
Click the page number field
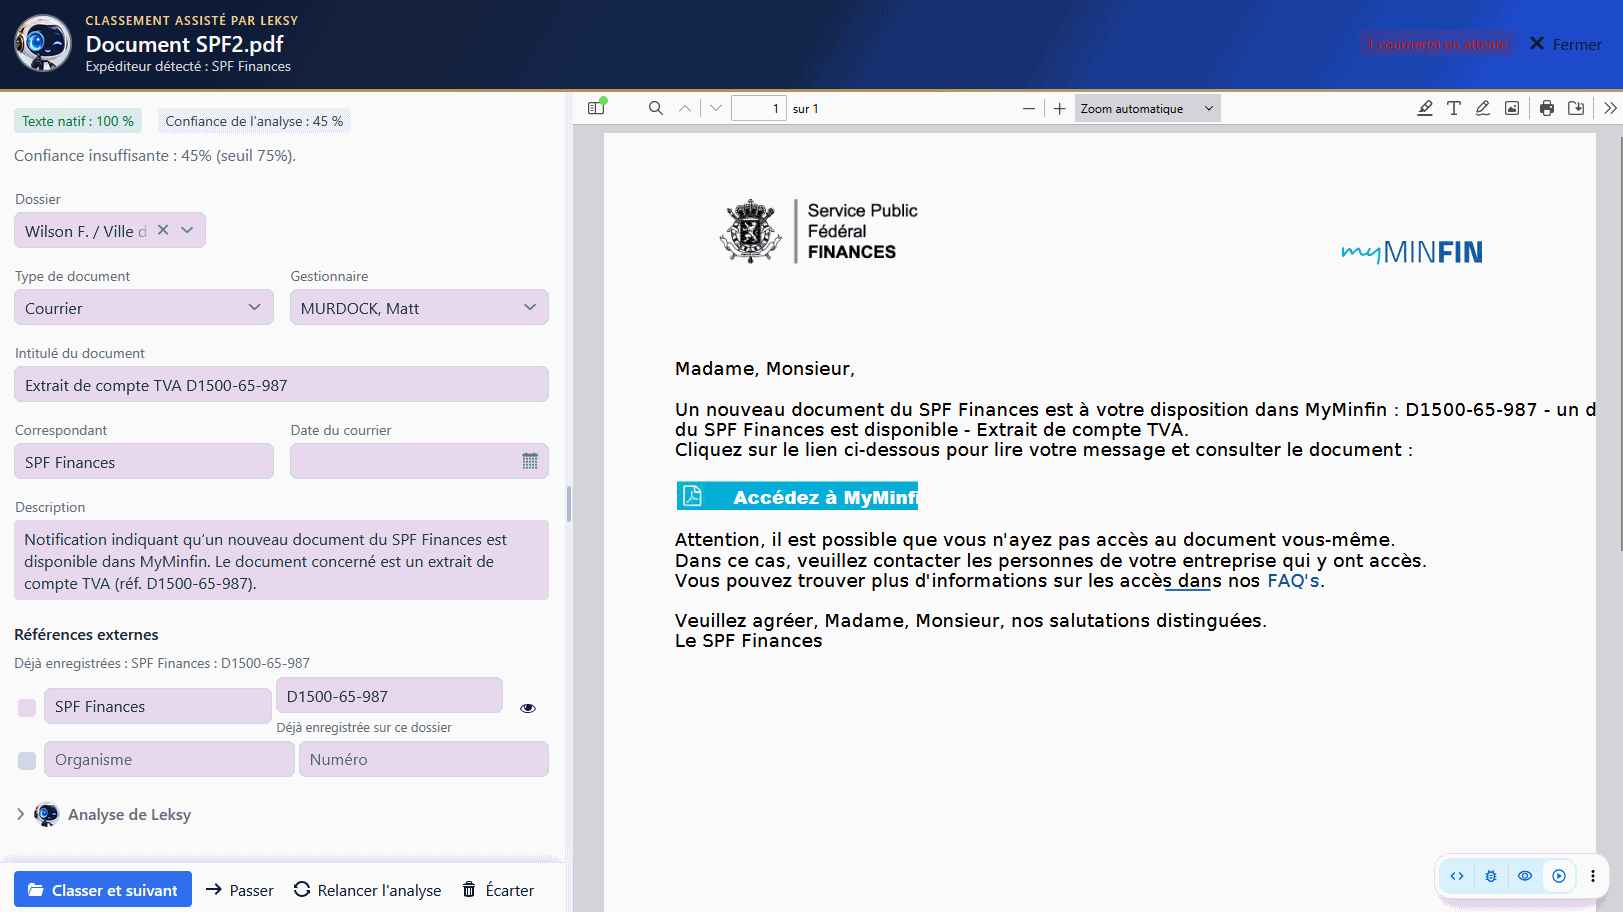point(759,108)
